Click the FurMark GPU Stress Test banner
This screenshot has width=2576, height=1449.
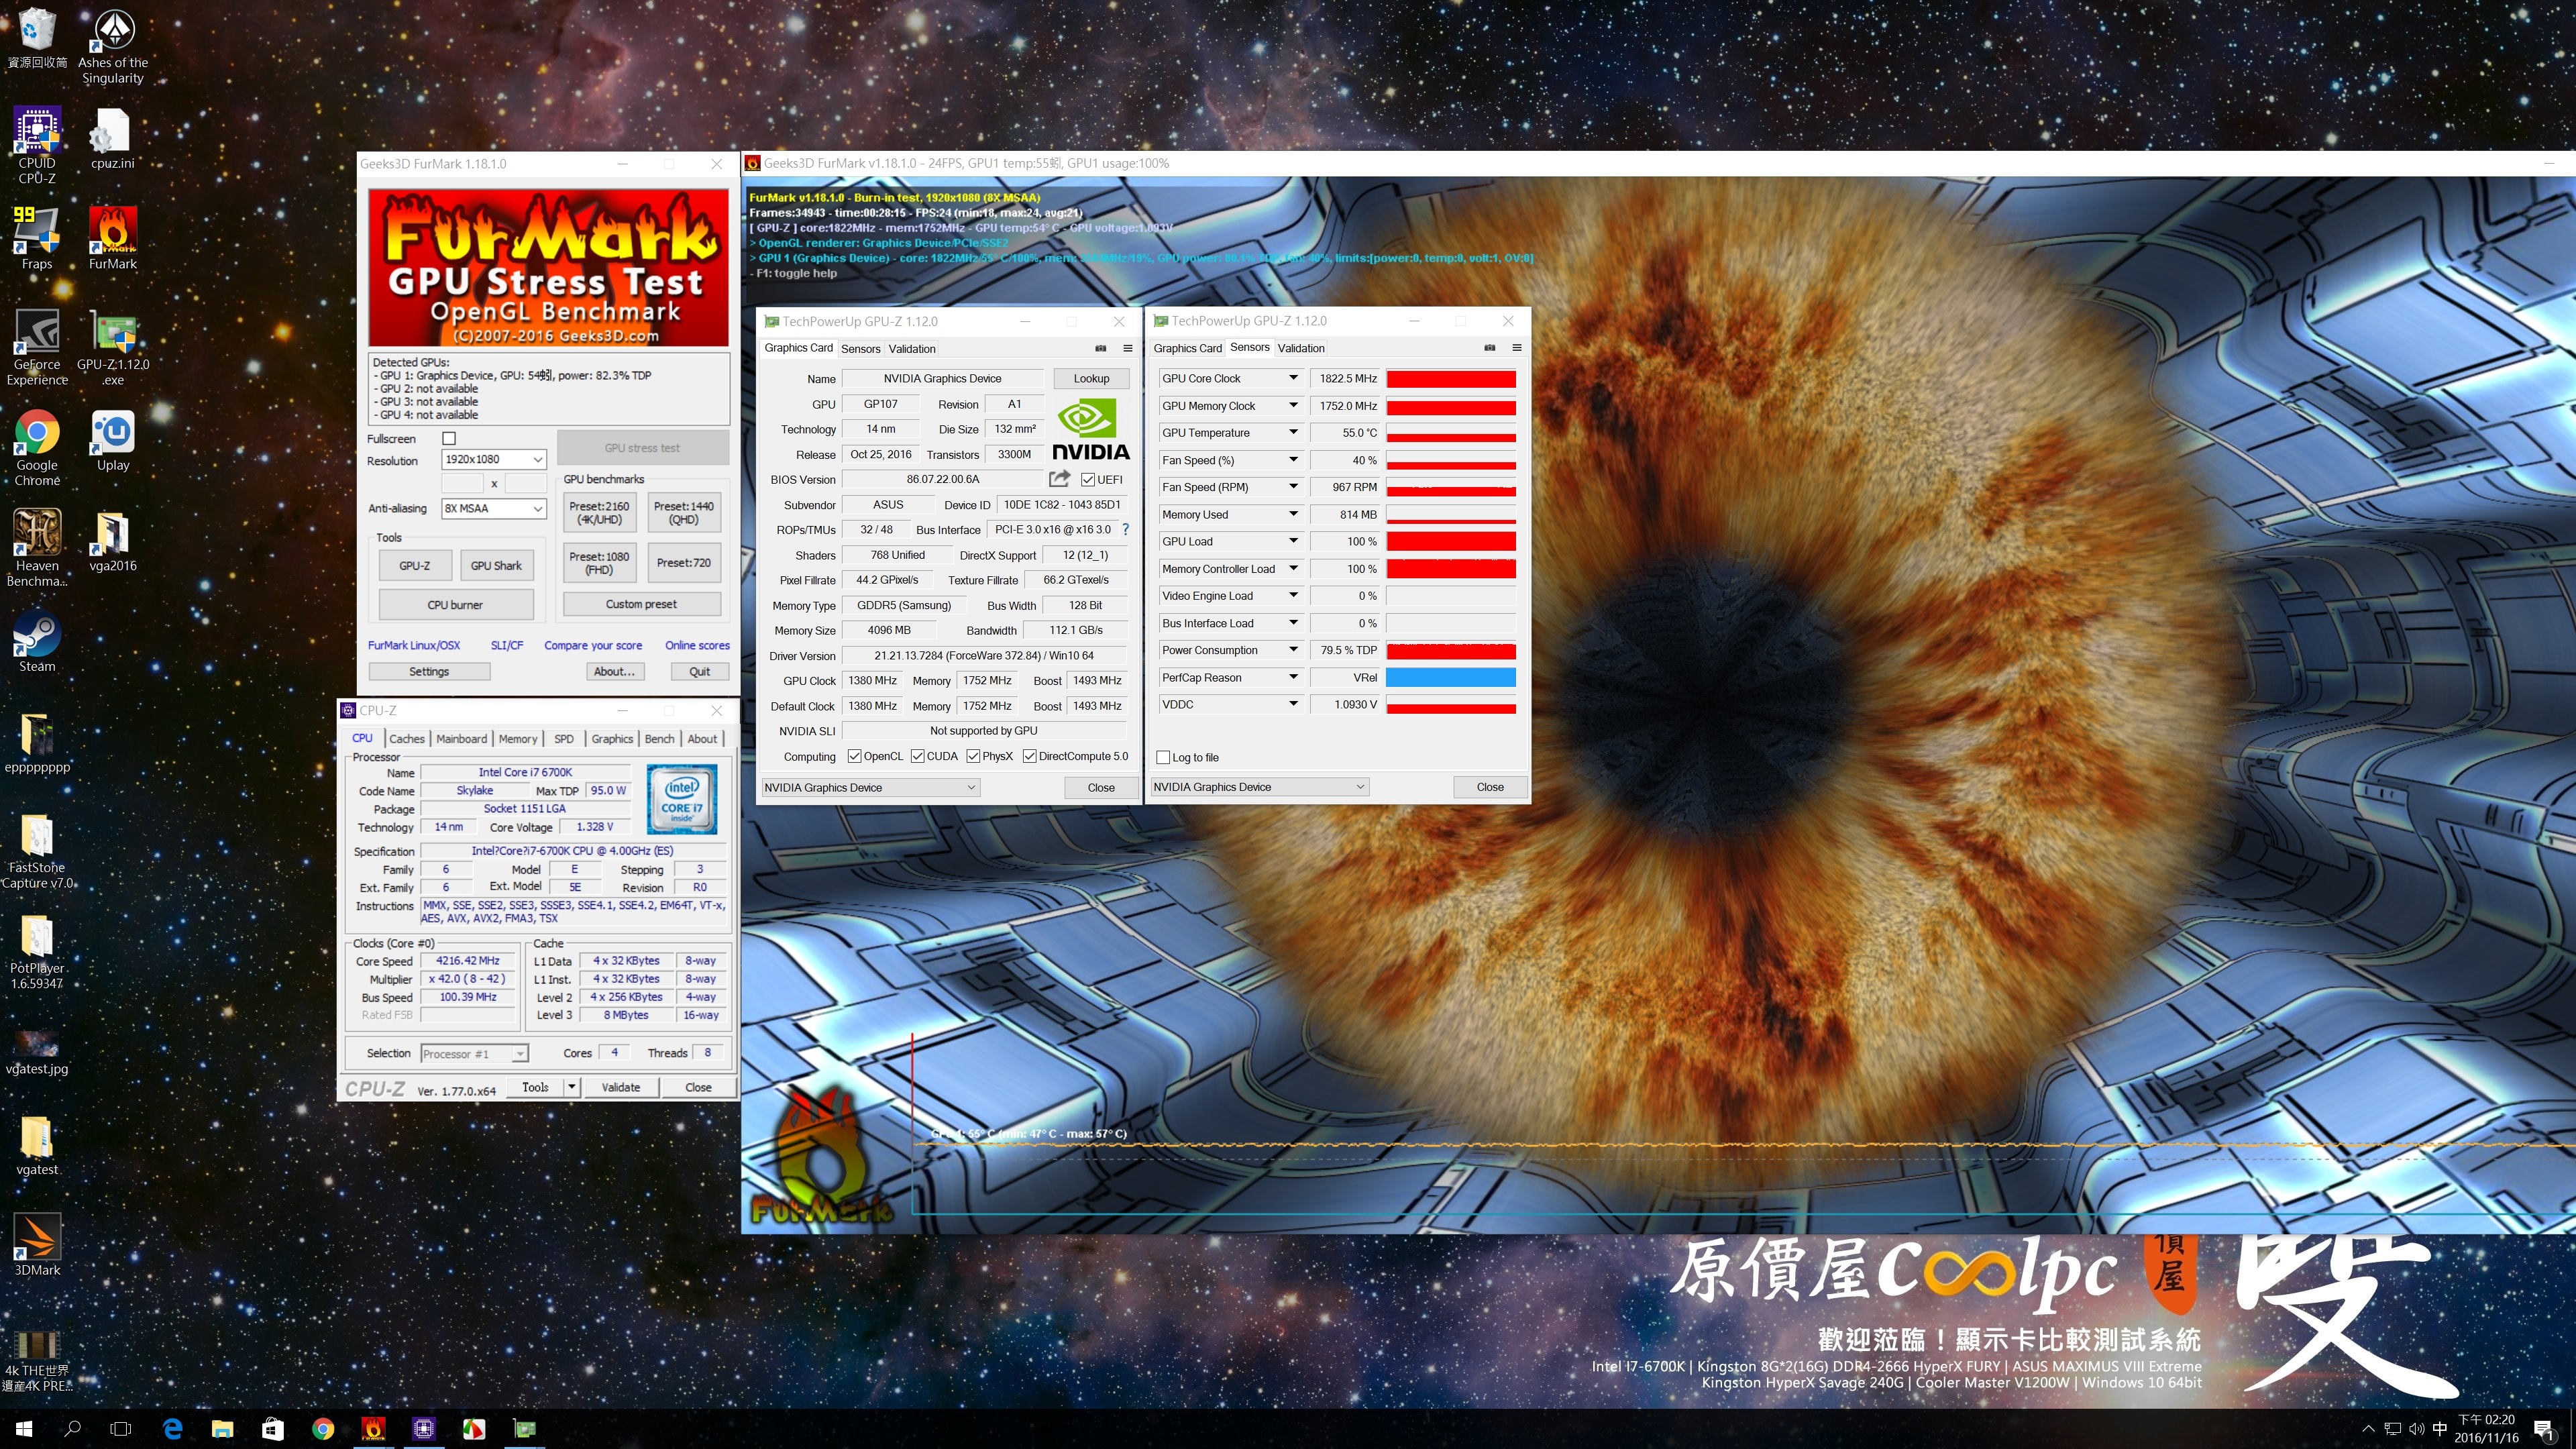pyautogui.click(x=548, y=268)
